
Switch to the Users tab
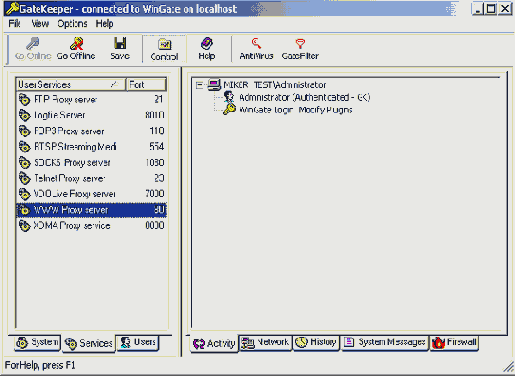(x=138, y=343)
